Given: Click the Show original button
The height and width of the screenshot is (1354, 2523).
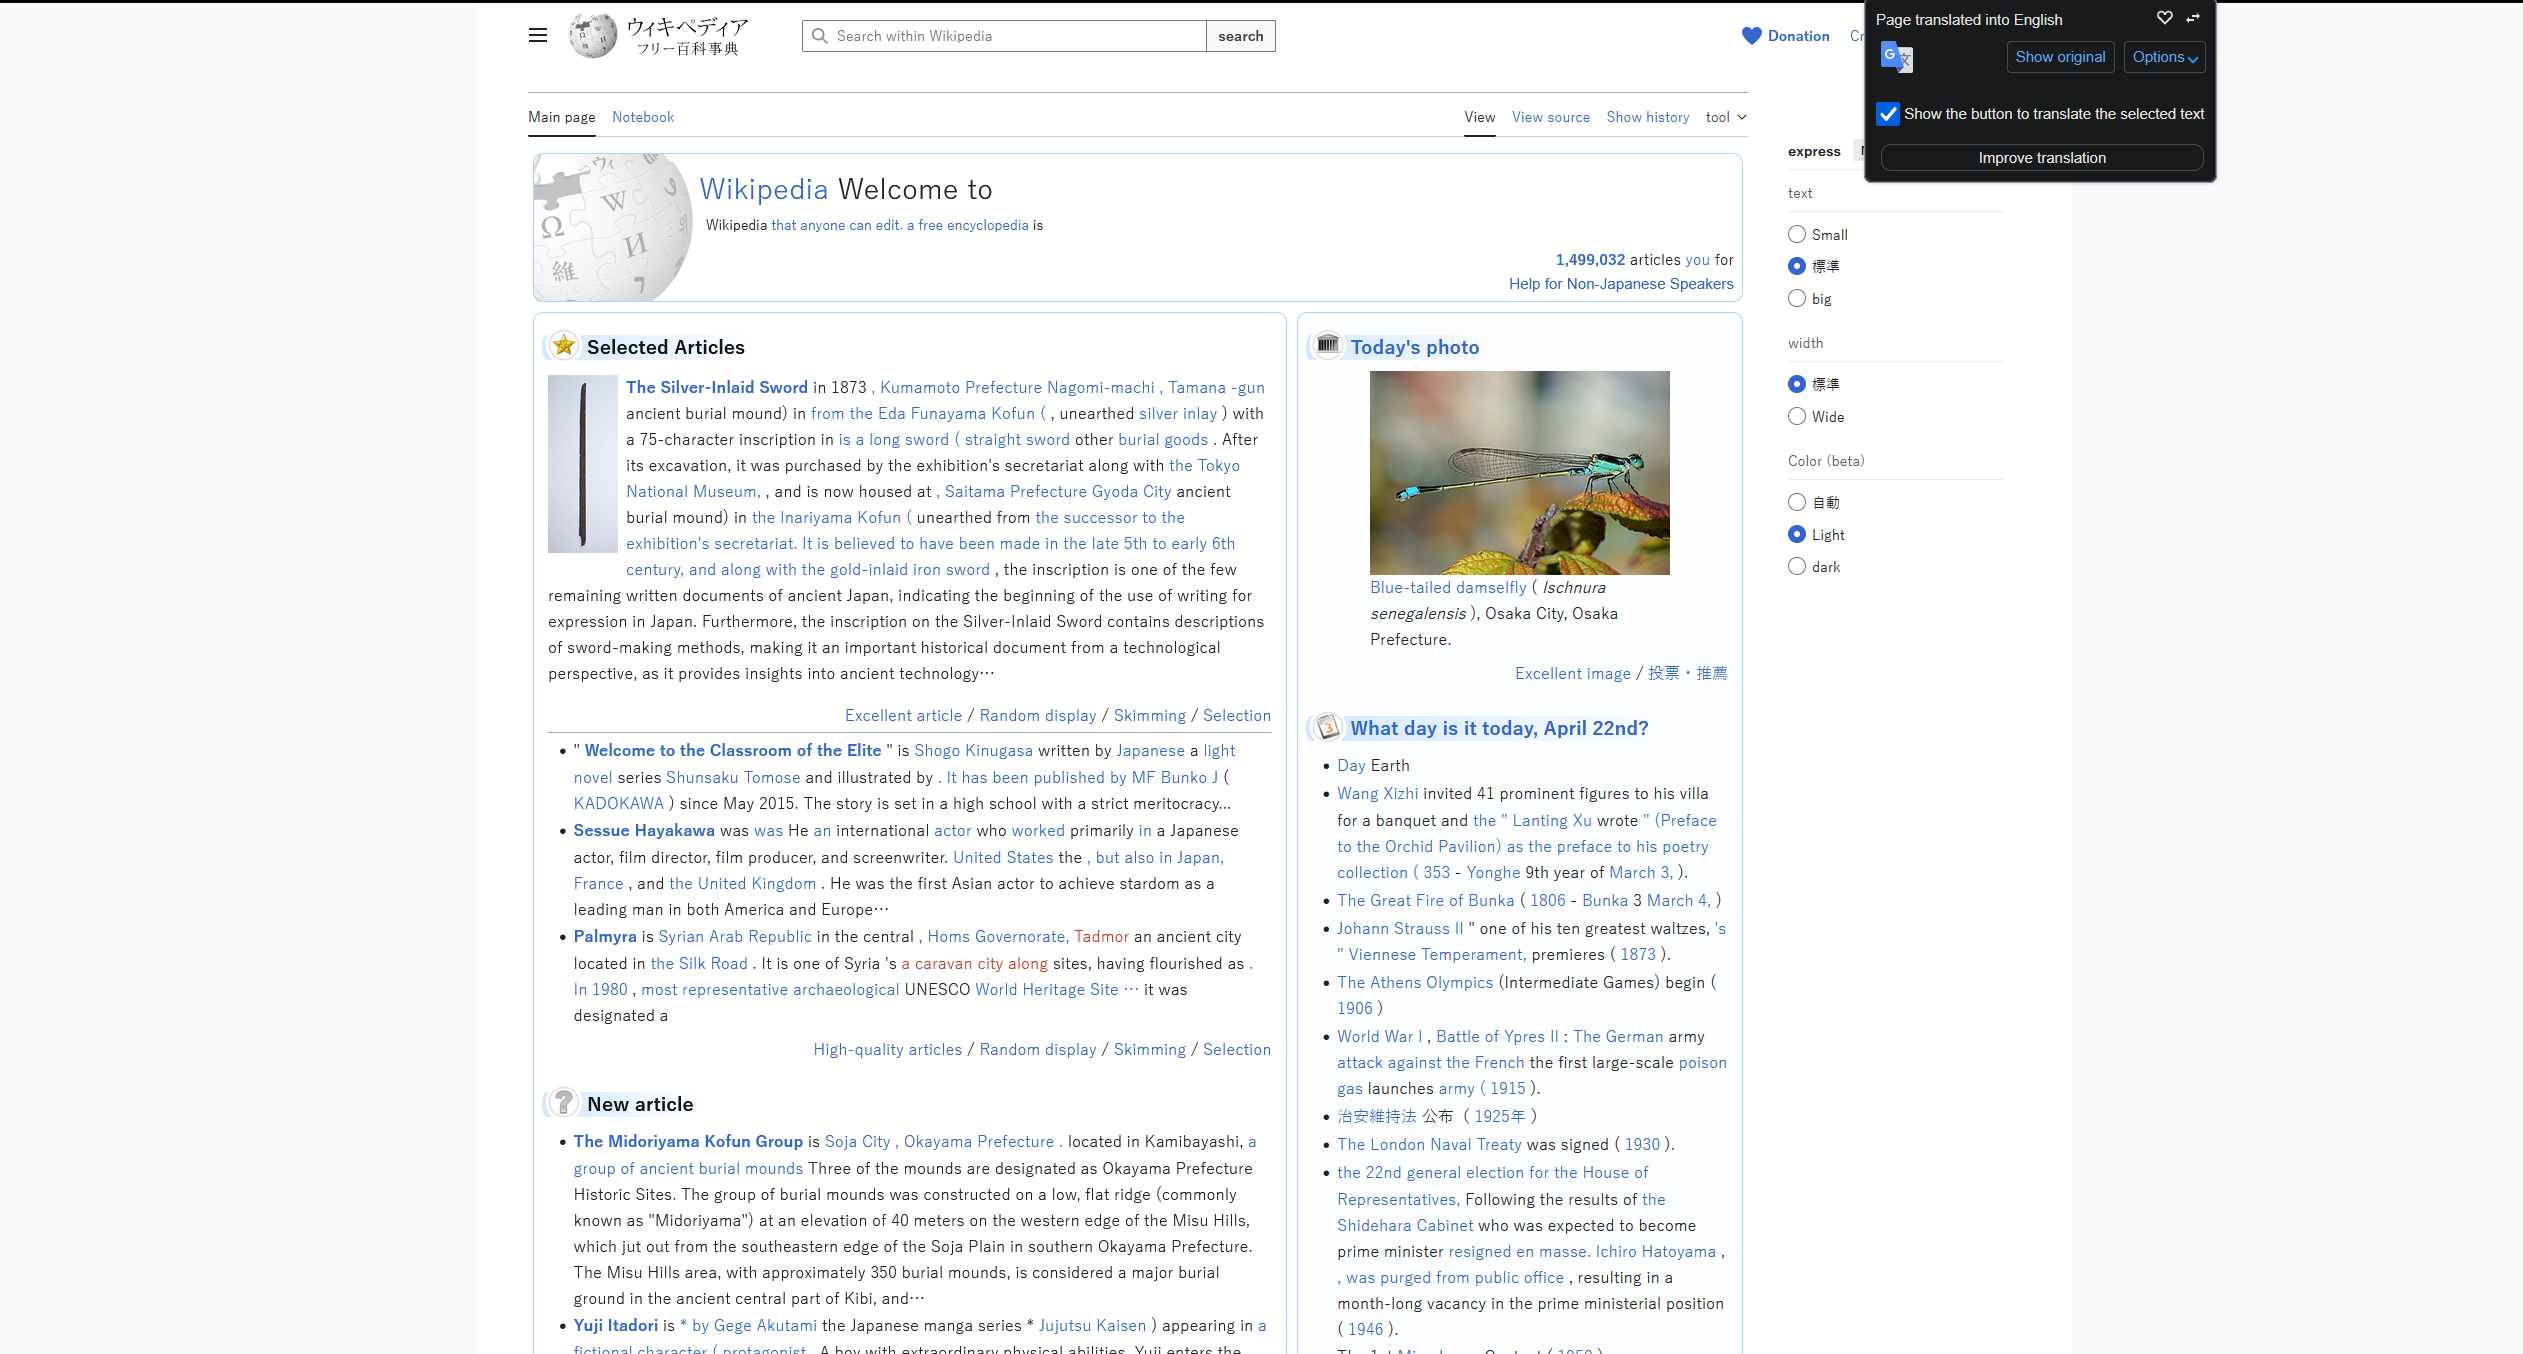Looking at the screenshot, I should click(2060, 57).
